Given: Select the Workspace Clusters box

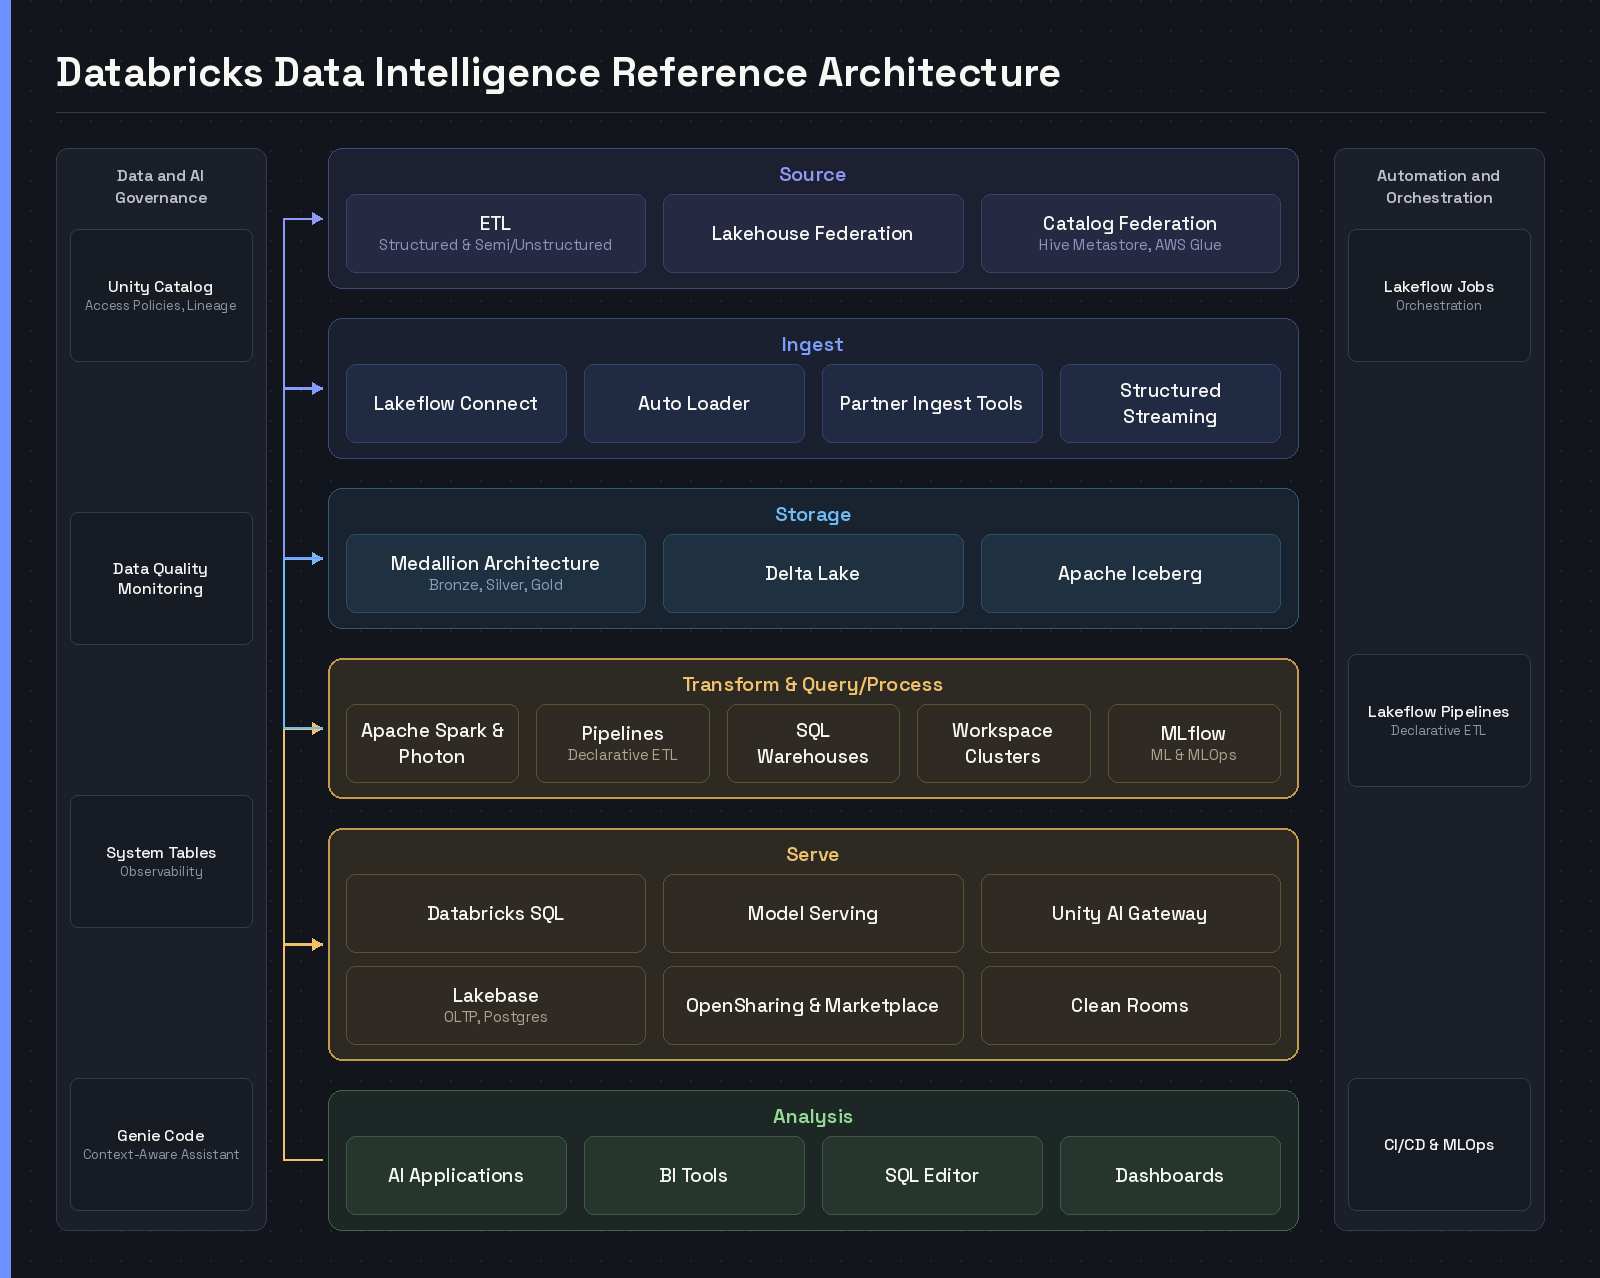Looking at the screenshot, I should click(x=1003, y=743).
